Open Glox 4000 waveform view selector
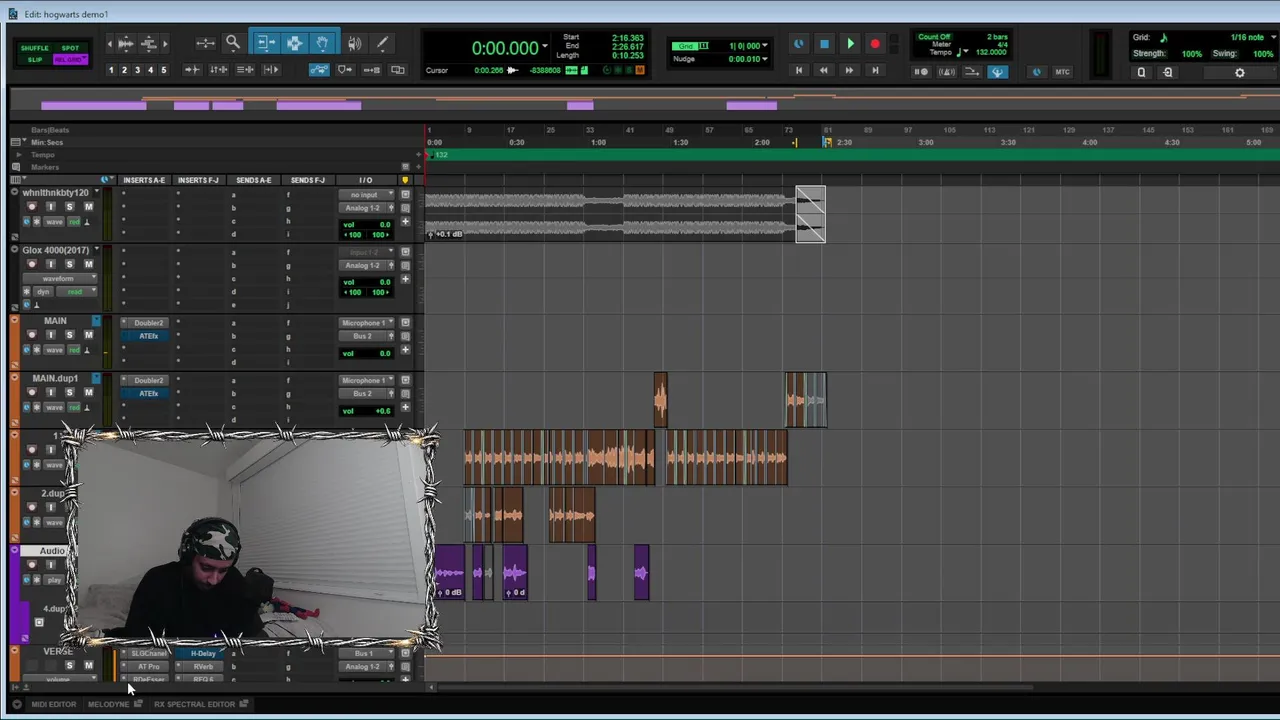This screenshot has height=720, width=1280. [60, 278]
